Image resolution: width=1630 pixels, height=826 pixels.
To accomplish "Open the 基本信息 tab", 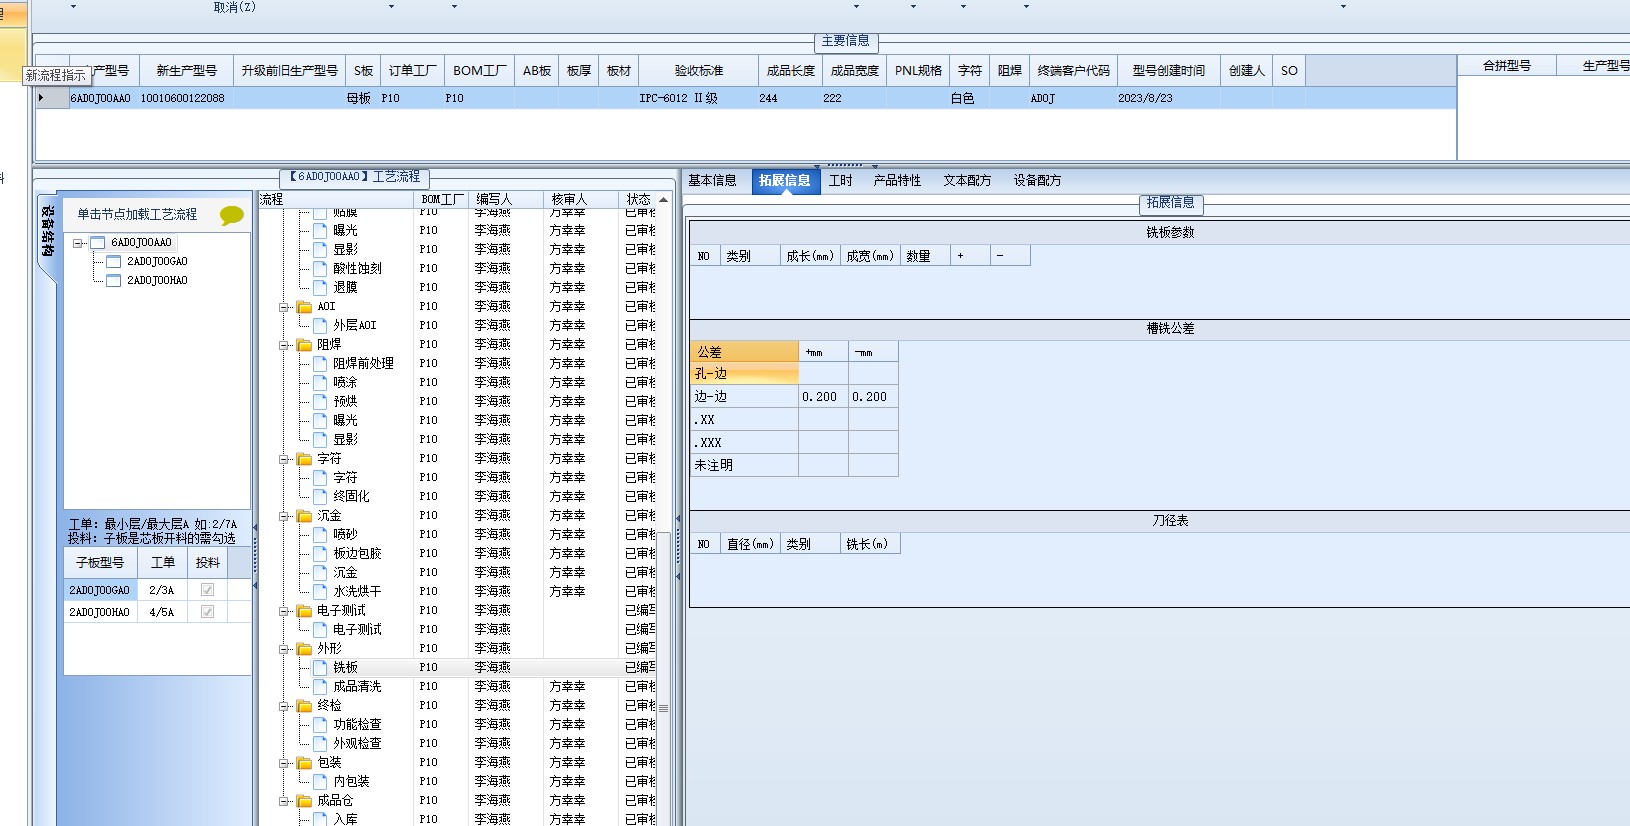I will (712, 181).
